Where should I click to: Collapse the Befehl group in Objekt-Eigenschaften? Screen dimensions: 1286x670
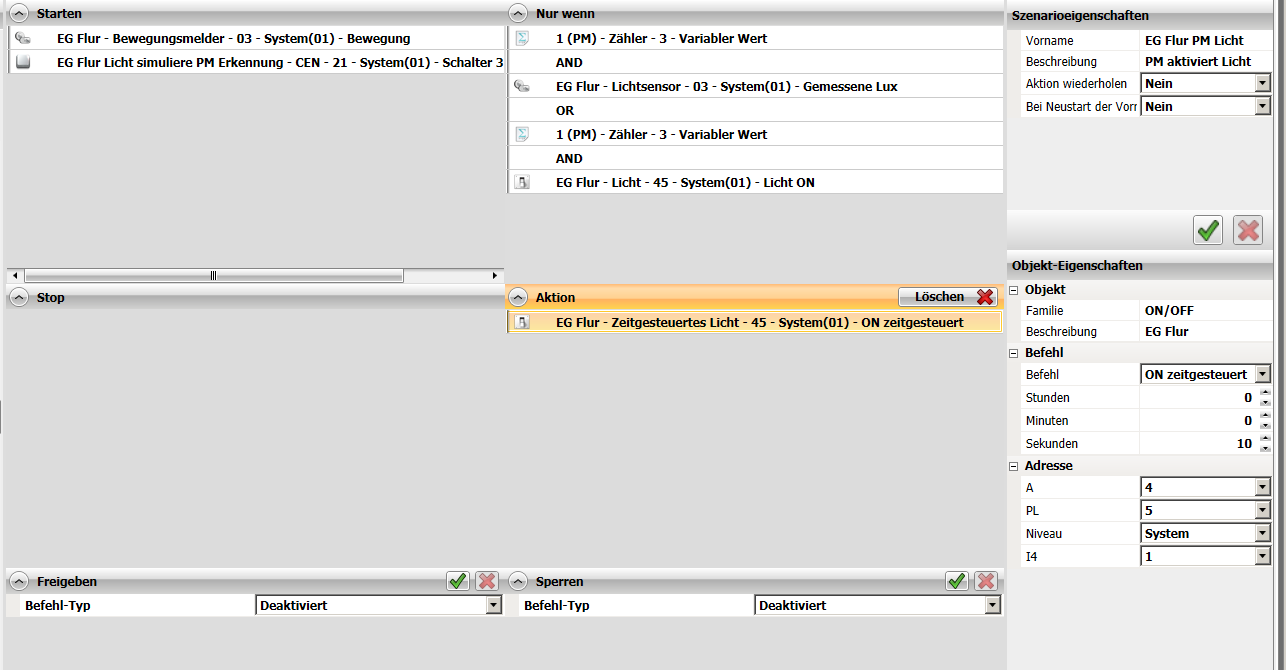click(1014, 352)
